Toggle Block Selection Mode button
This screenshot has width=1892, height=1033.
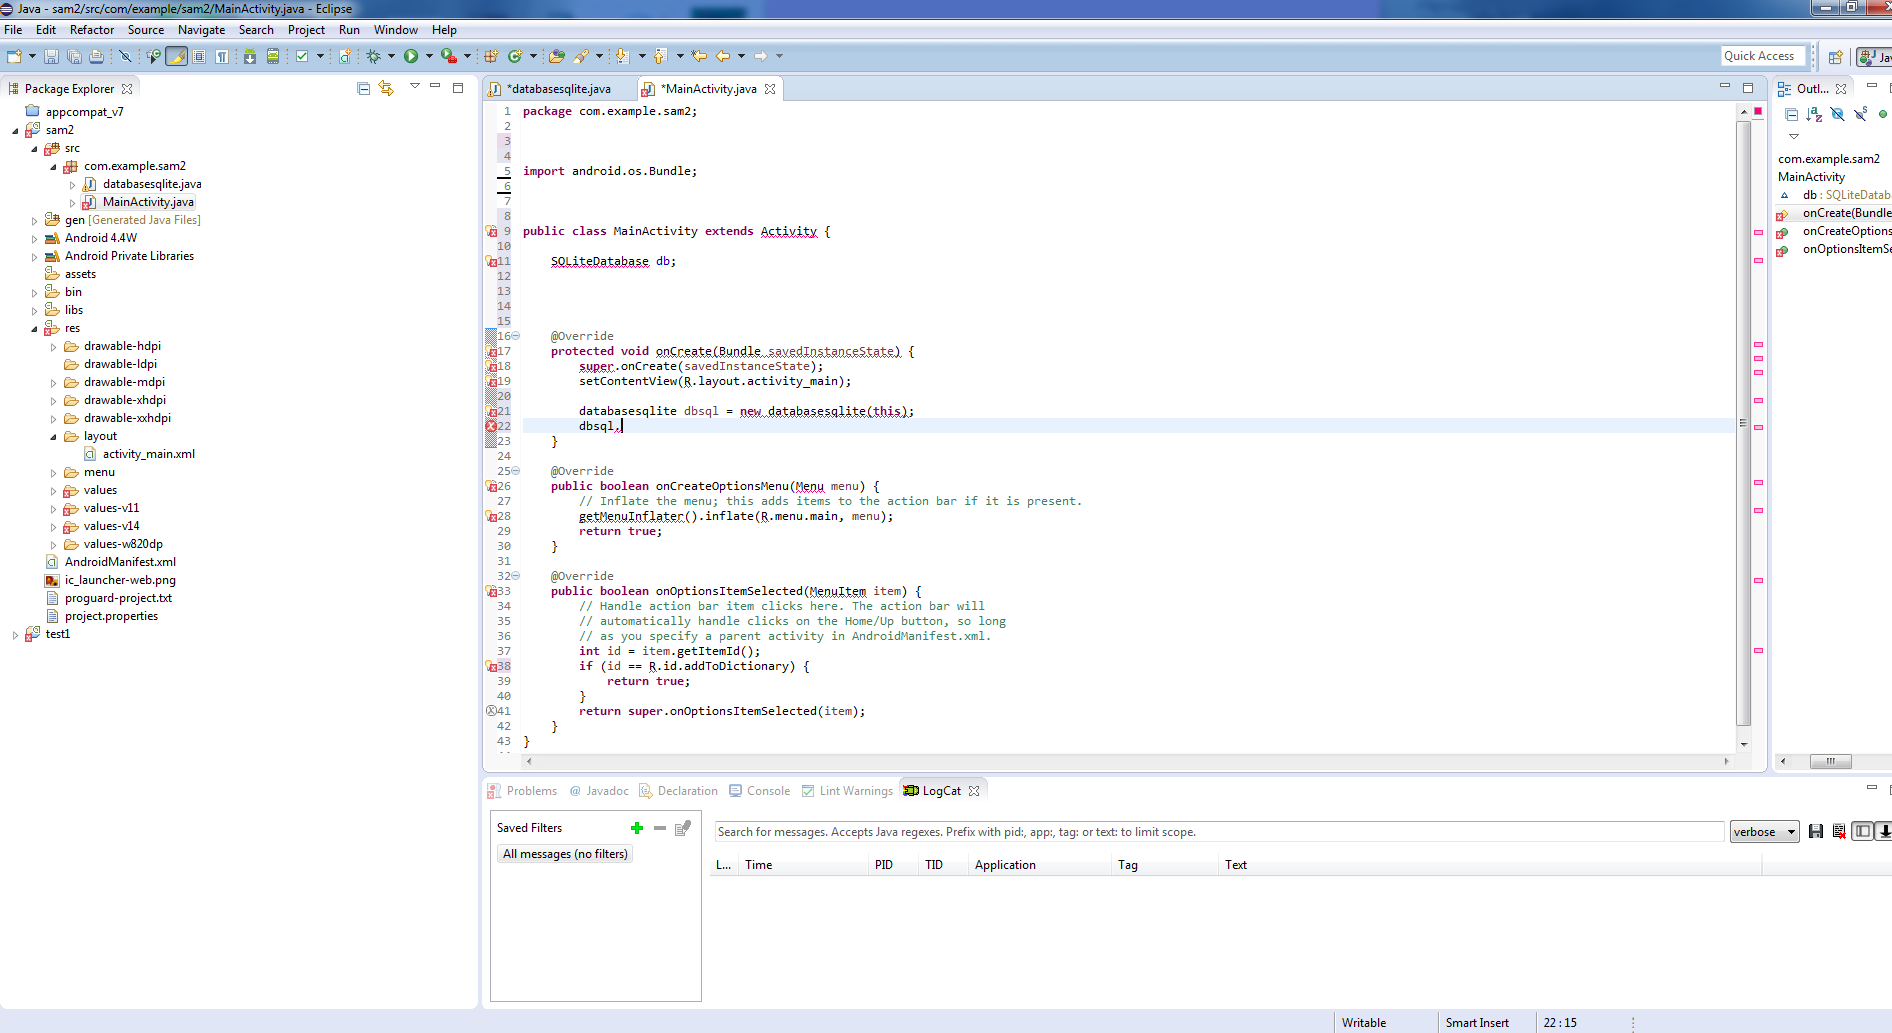[x=199, y=56]
